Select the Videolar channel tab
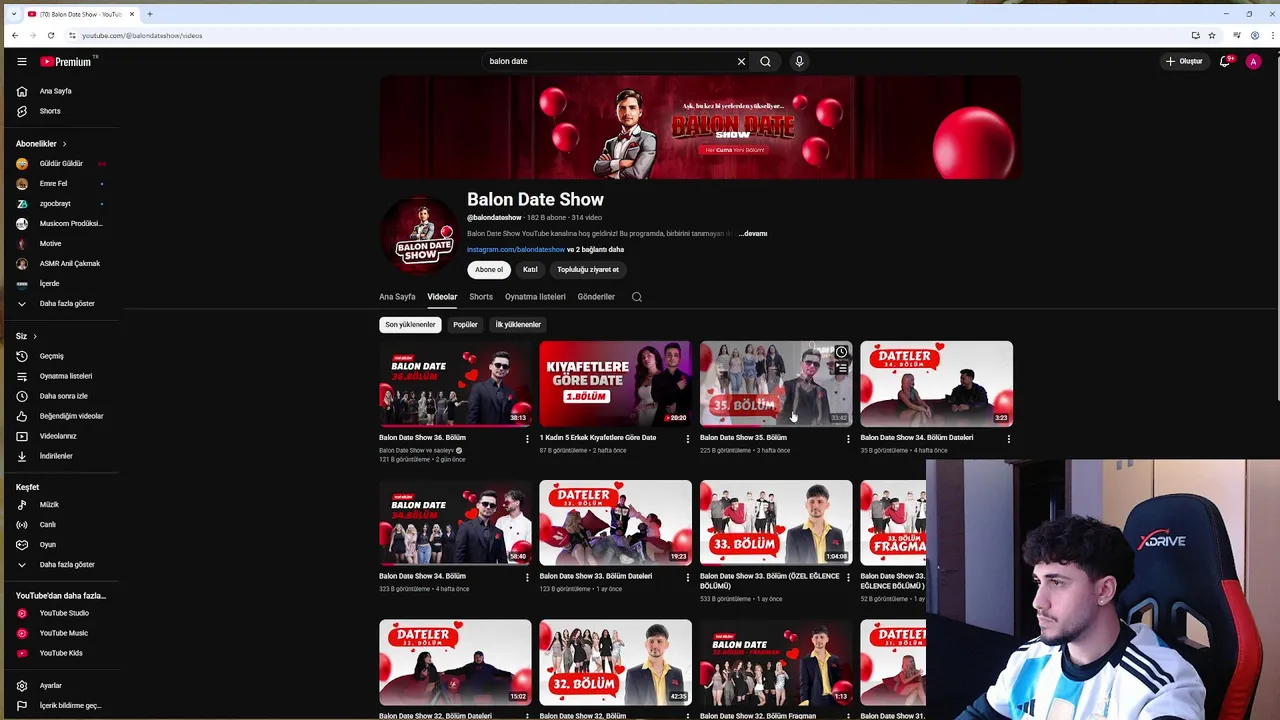The width and height of the screenshot is (1280, 720). (x=442, y=297)
